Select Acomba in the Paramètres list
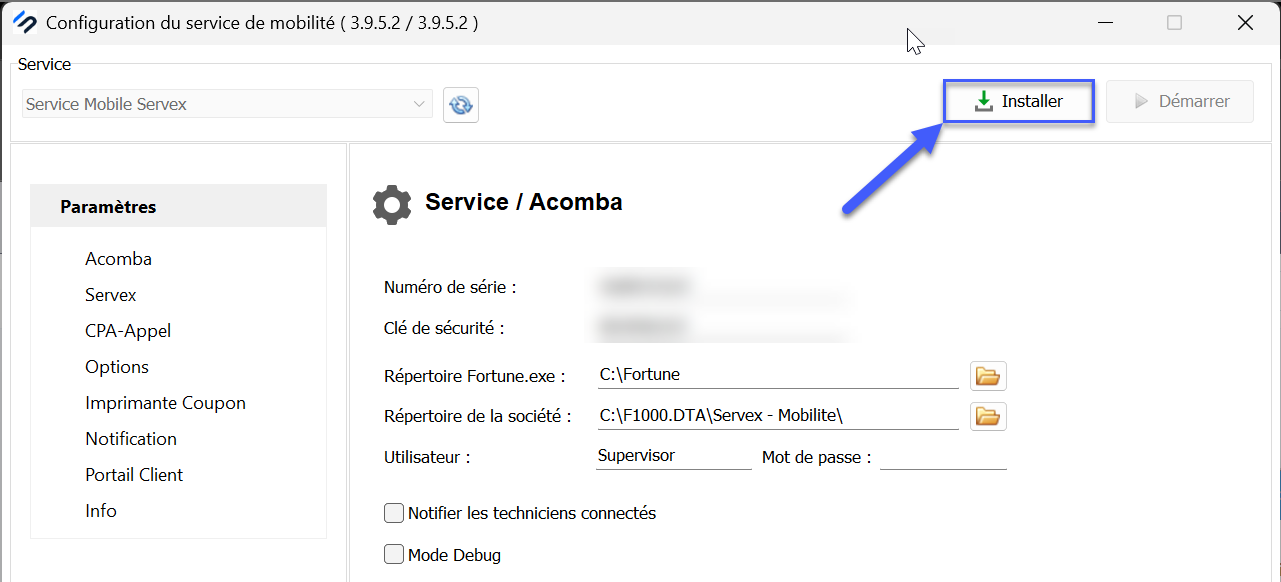Viewport: 1281px width, 582px height. 118,259
